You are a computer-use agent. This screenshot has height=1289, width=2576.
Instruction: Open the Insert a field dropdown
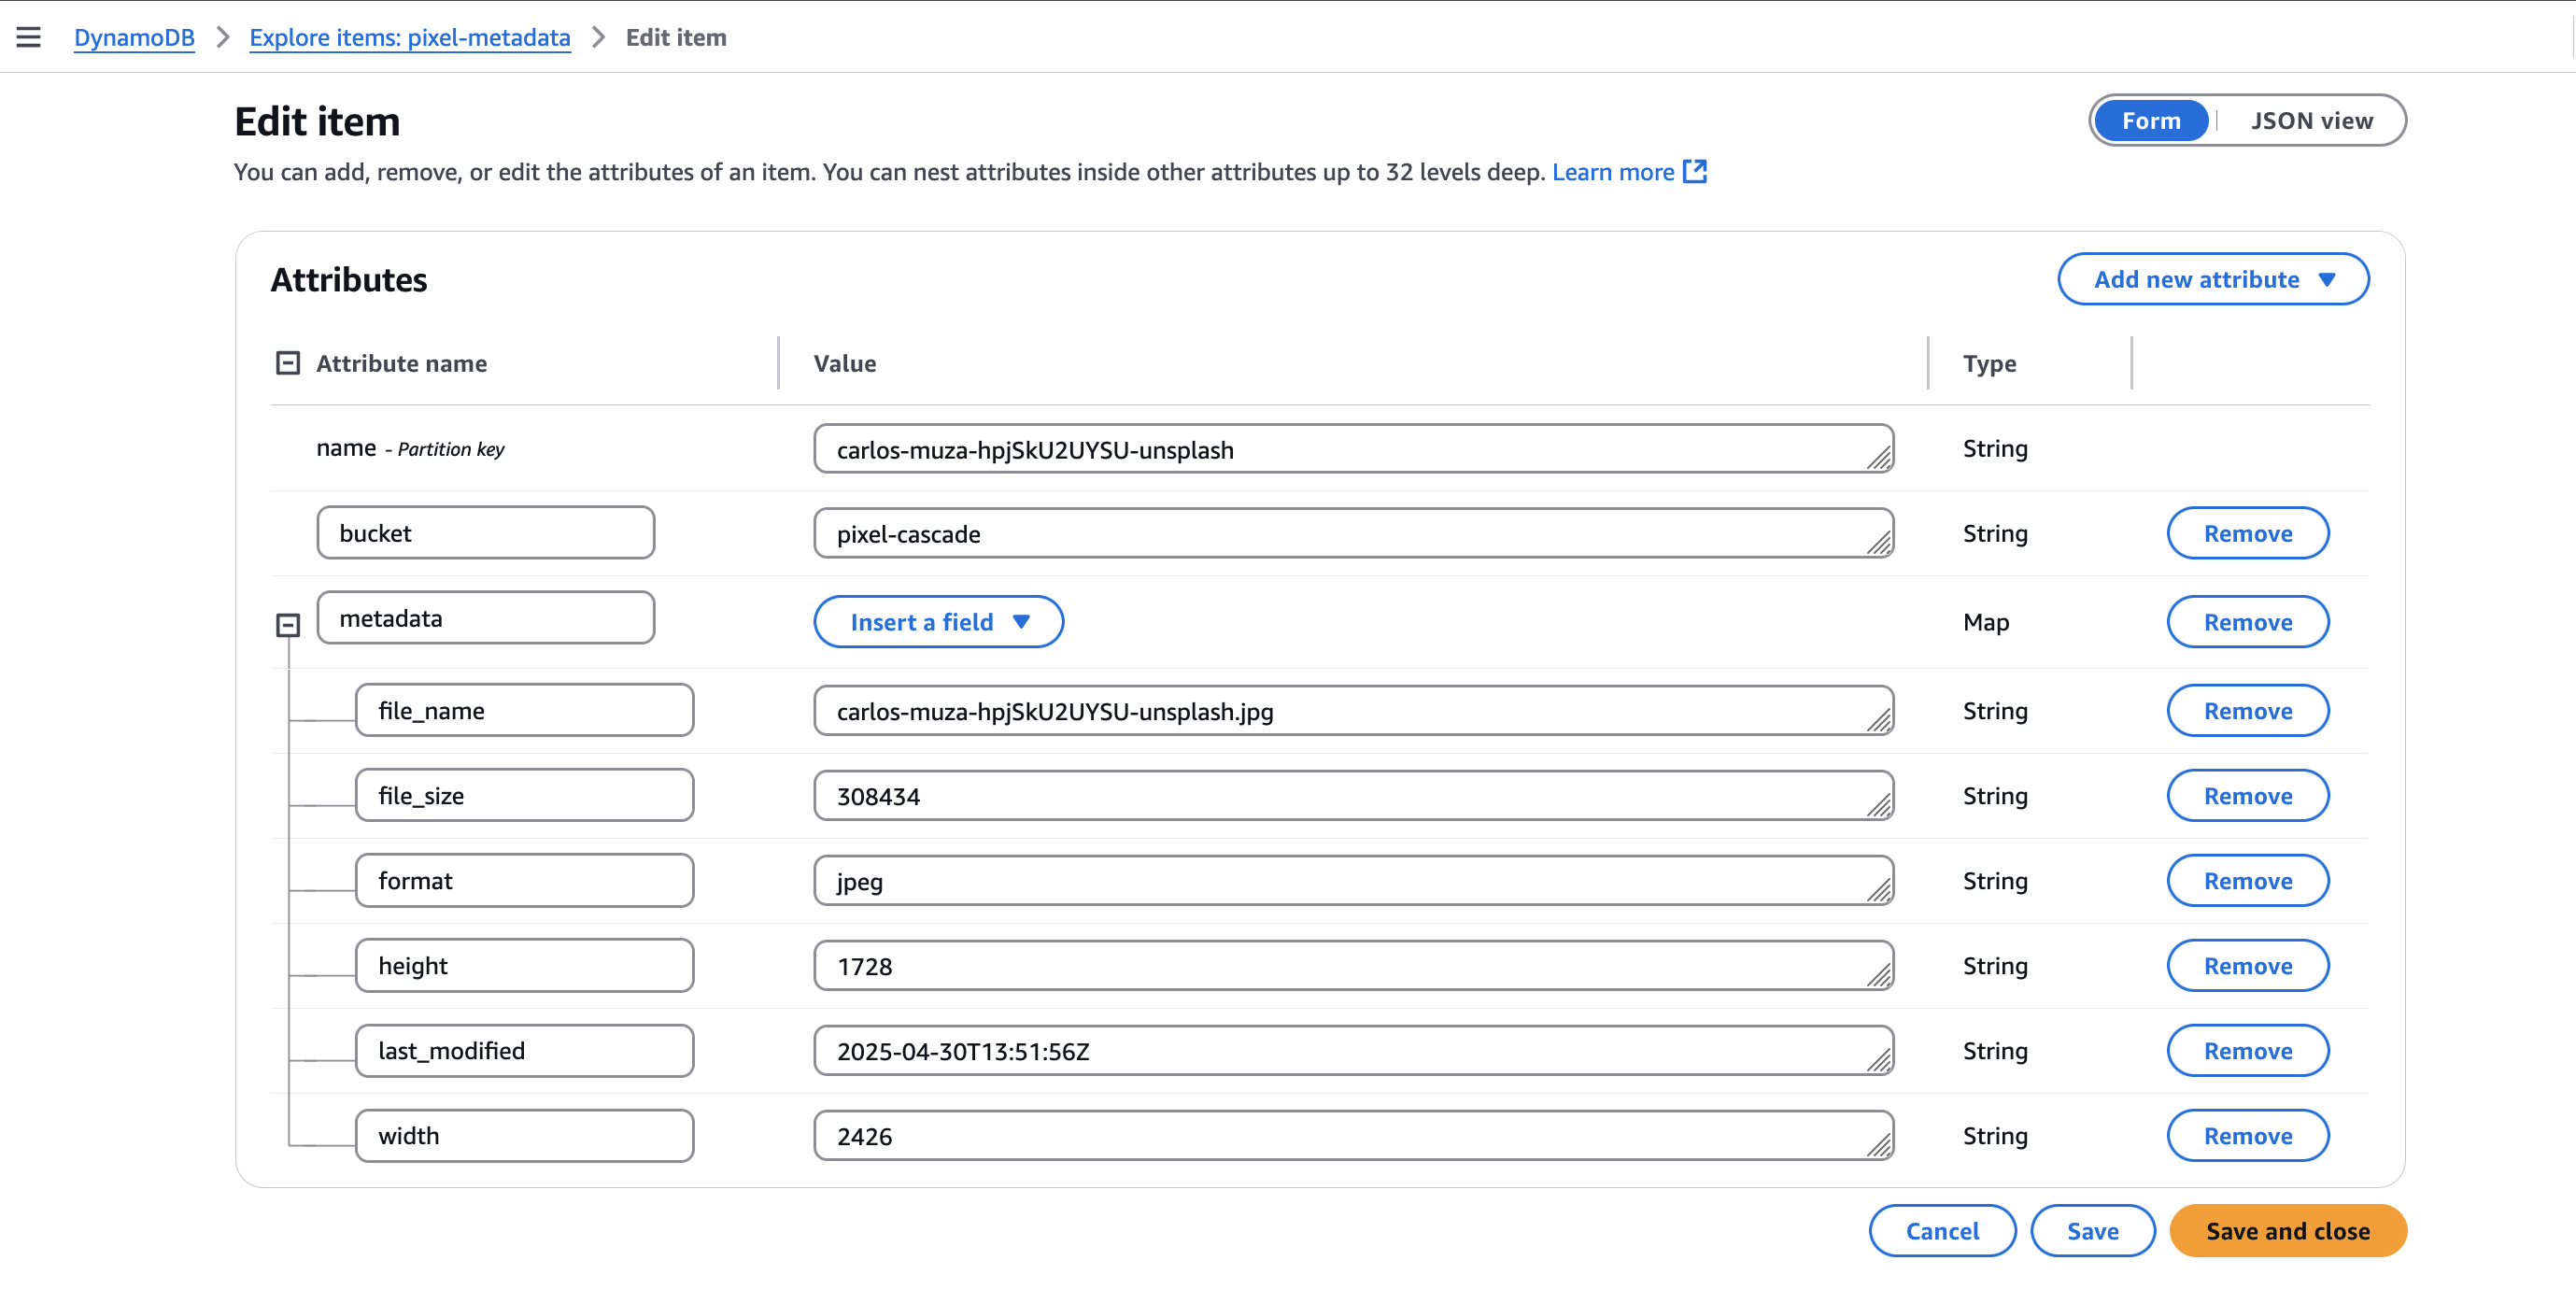938,622
